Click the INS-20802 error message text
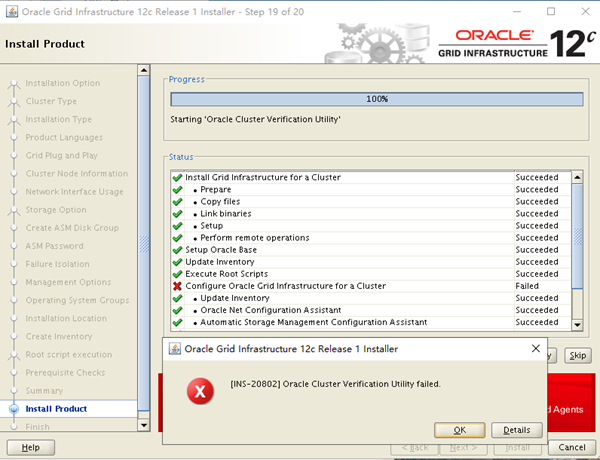This screenshot has width=600, height=460. pyautogui.click(x=335, y=384)
